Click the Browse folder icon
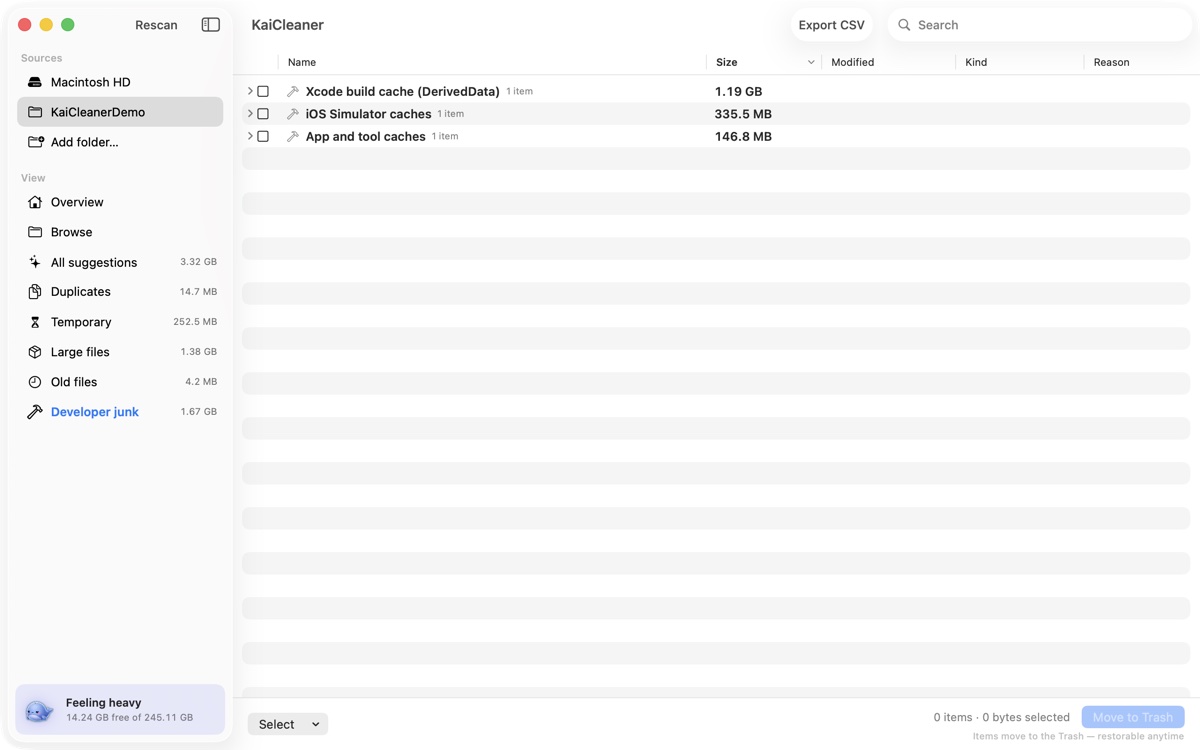Screen dimensions: 1200x750 [35, 232]
